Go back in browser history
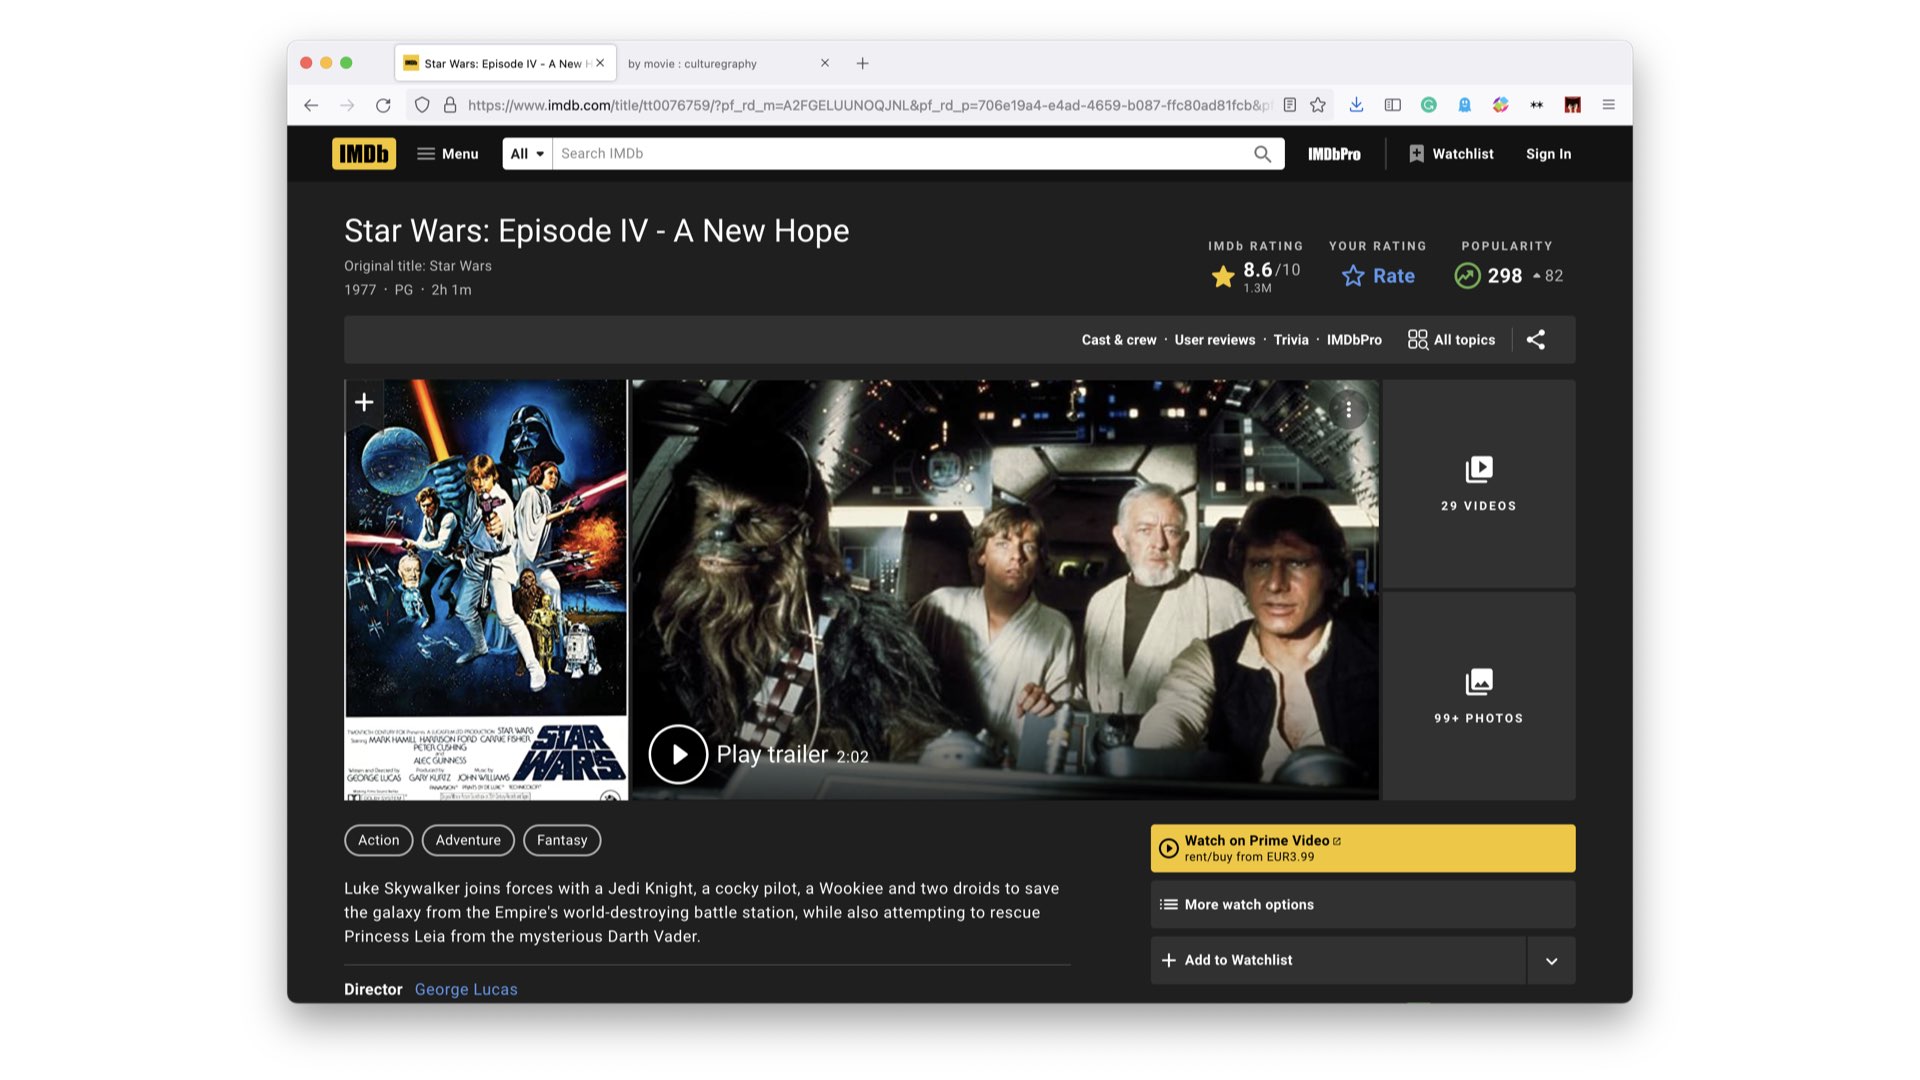The image size is (1920, 1080). [x=311, y=105]
